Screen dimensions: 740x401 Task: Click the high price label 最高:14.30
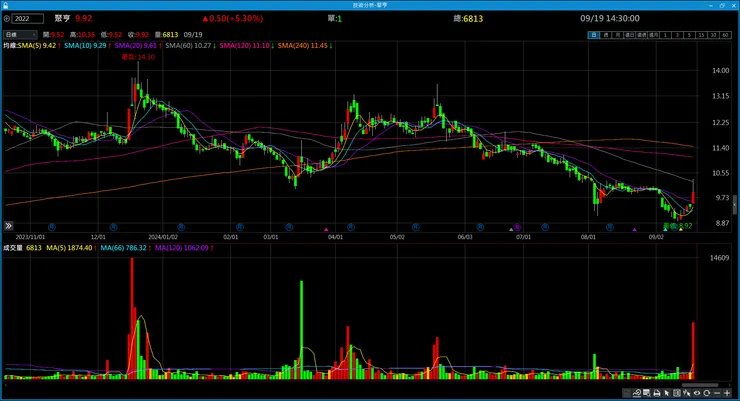[138, 57]
